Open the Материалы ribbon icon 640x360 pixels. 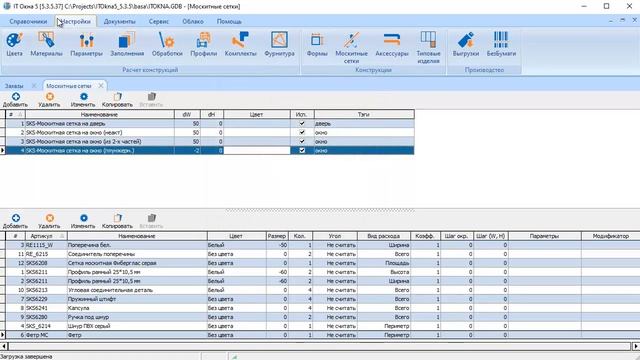[47, 44]
